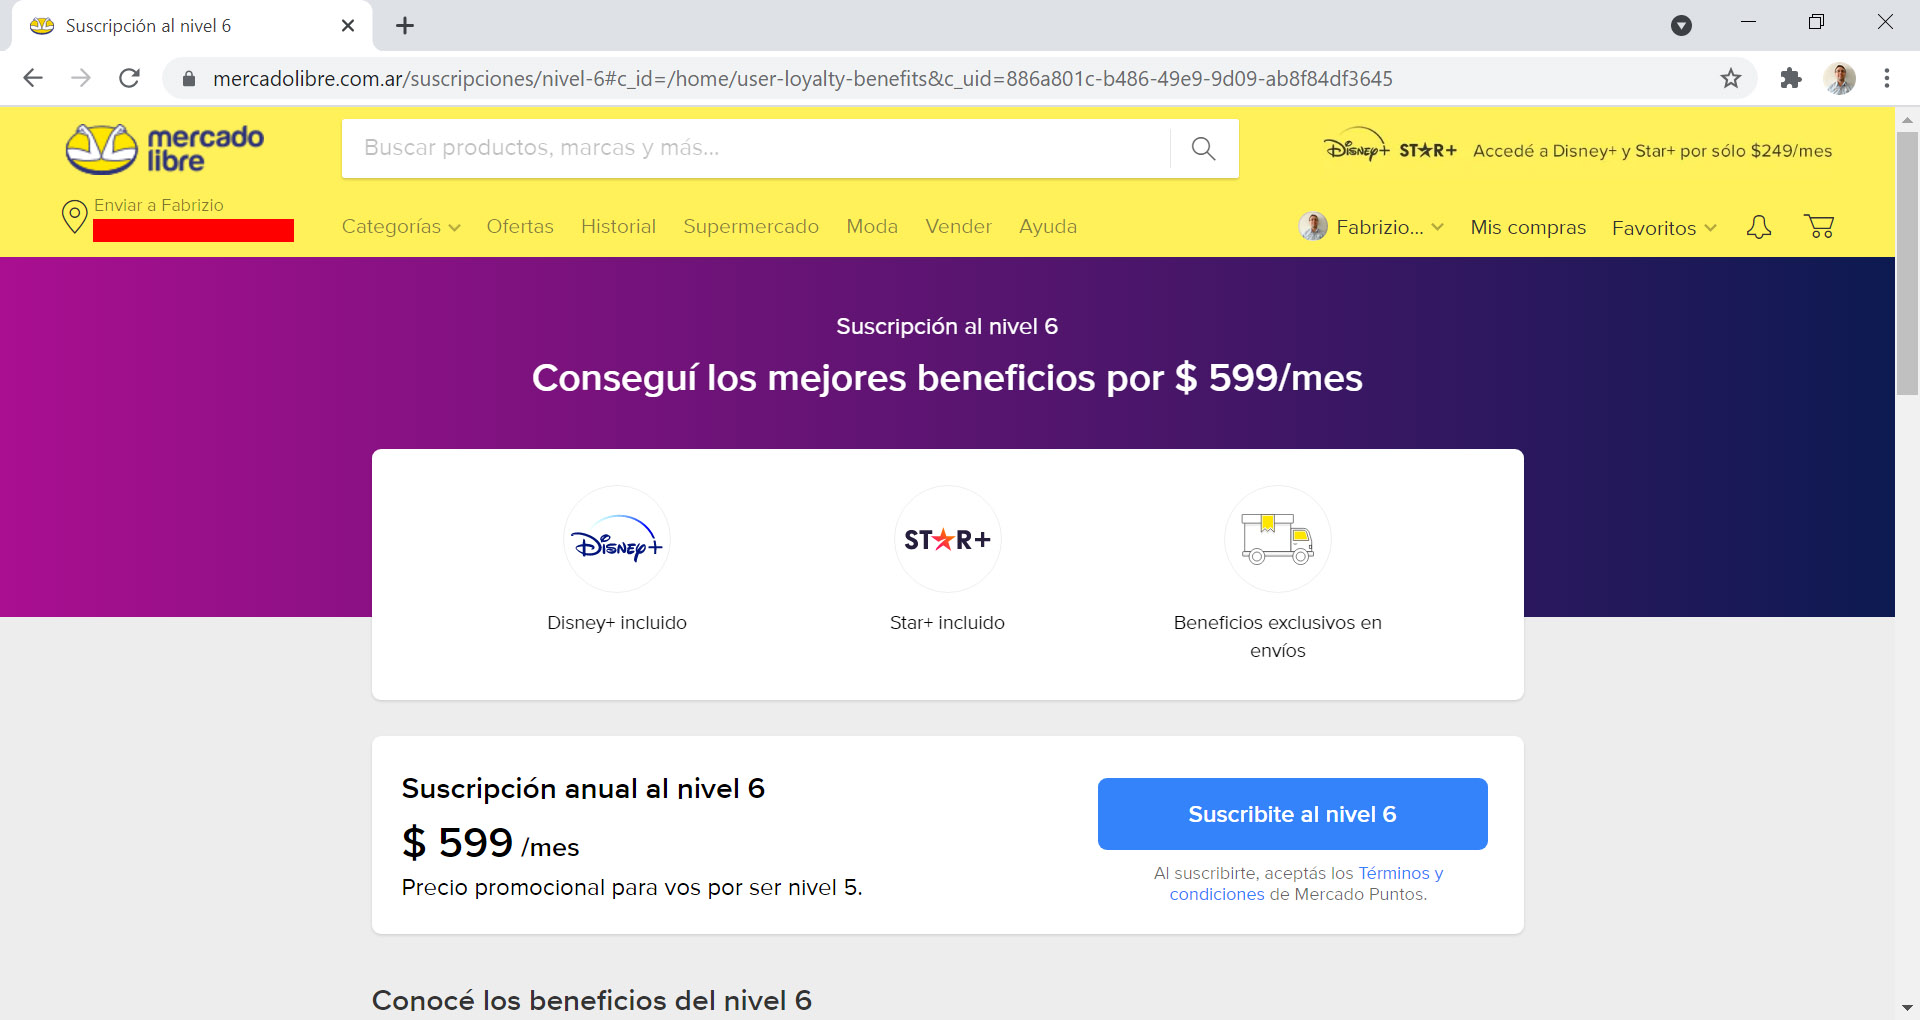This screenshot has width=1920, height=1020.
Task: Open the Chrome profile avatar
Action: (1840, 78)
